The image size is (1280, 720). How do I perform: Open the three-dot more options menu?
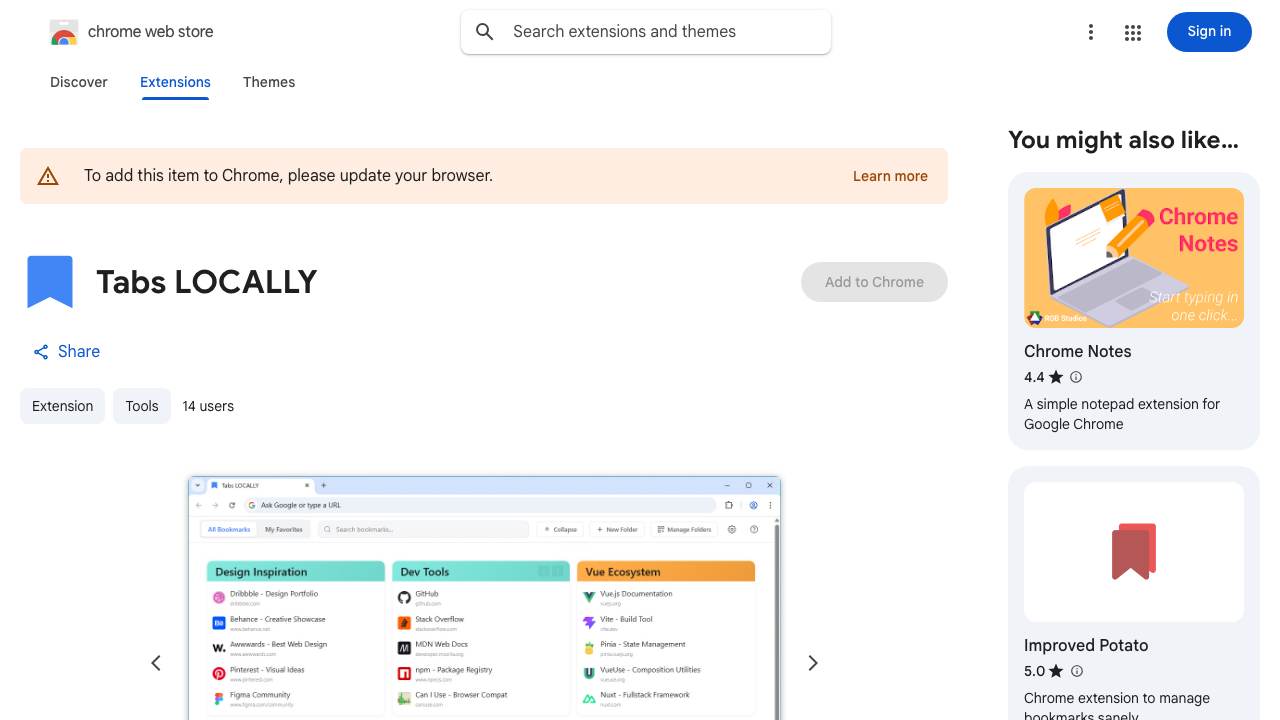1091,33
